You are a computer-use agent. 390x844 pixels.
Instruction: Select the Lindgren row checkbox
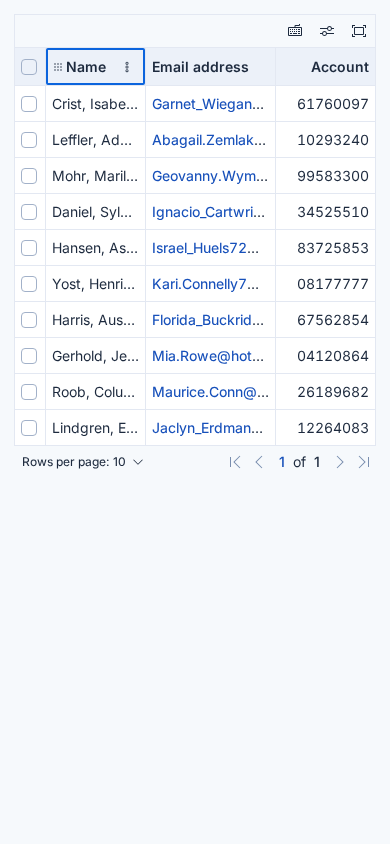(29, 428)
